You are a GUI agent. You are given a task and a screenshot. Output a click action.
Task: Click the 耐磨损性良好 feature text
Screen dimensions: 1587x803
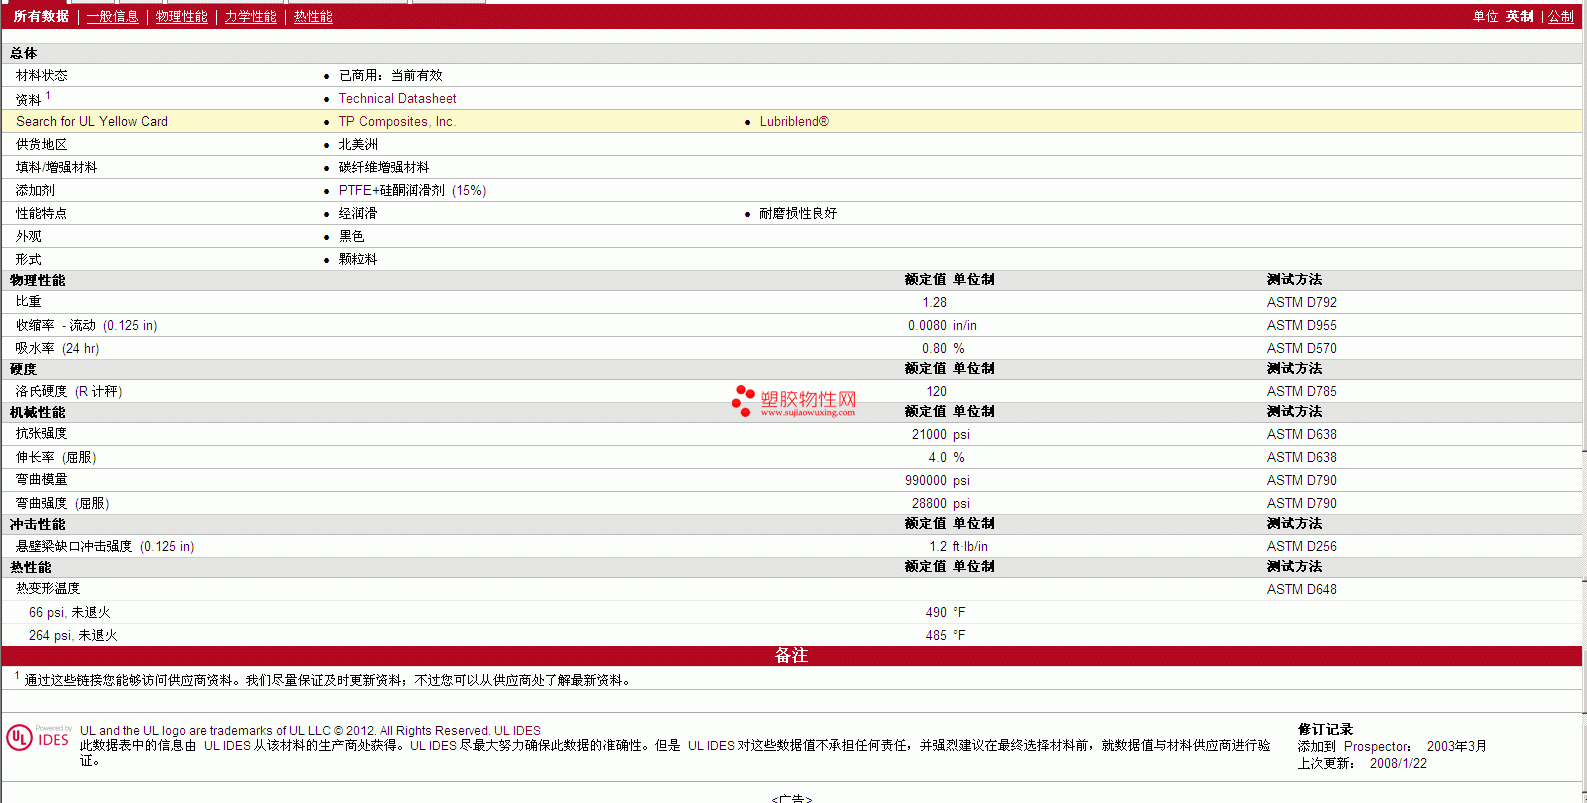point(798,214)
